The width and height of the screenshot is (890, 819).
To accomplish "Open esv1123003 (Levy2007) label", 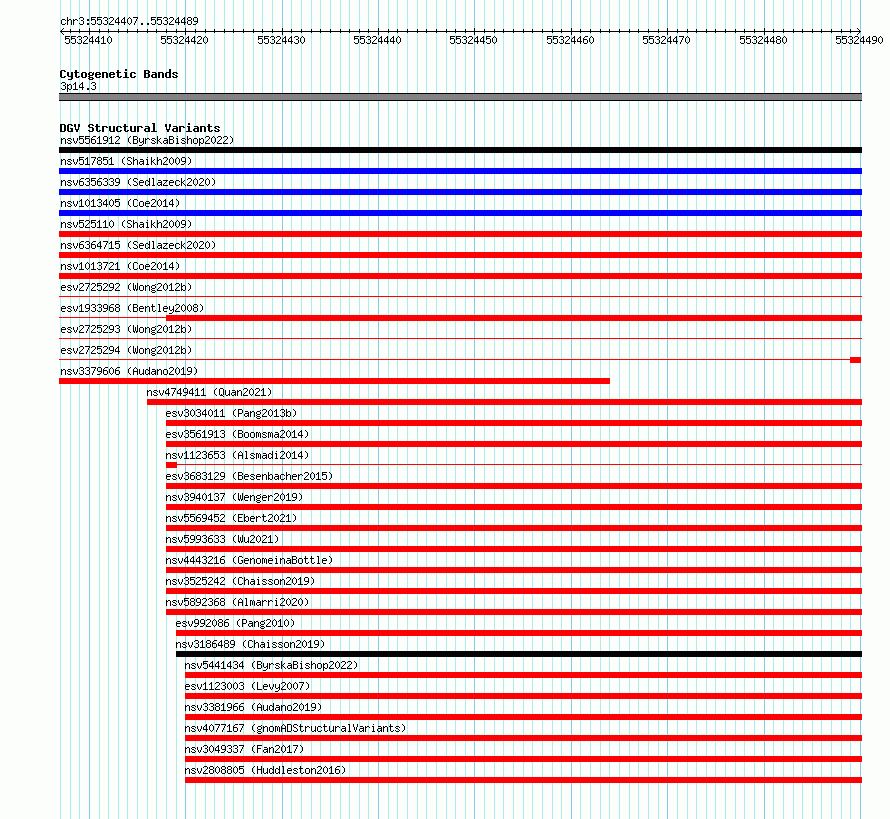I will click(x=247, y=686).
